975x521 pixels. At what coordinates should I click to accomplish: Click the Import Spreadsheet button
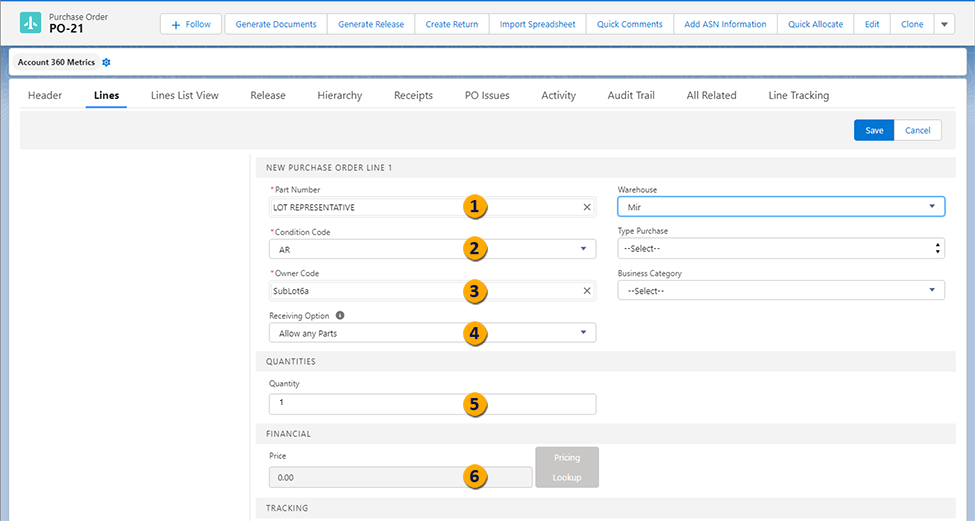tap(538, 24)
